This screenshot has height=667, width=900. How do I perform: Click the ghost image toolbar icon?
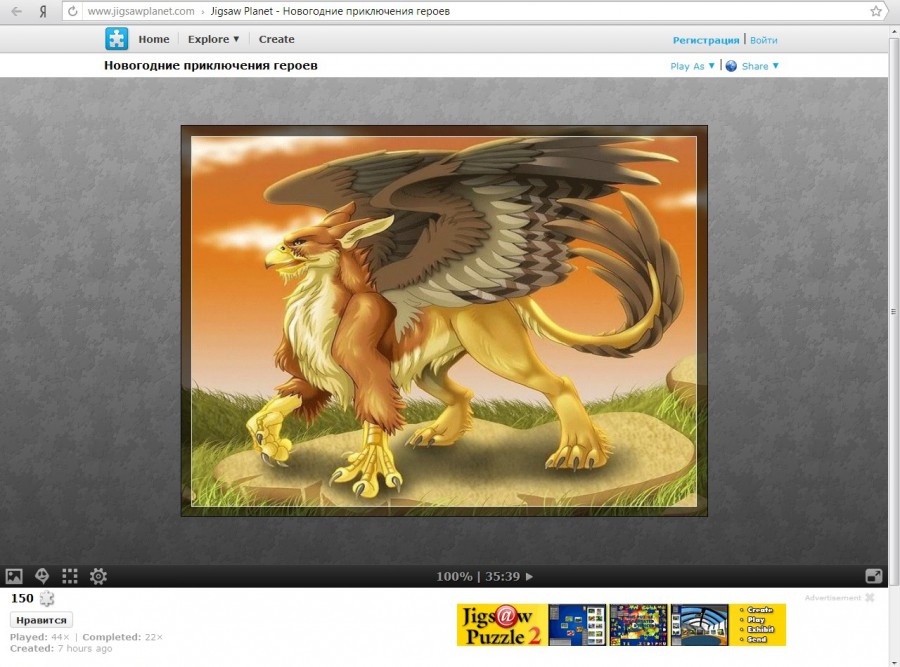[42, 576]
